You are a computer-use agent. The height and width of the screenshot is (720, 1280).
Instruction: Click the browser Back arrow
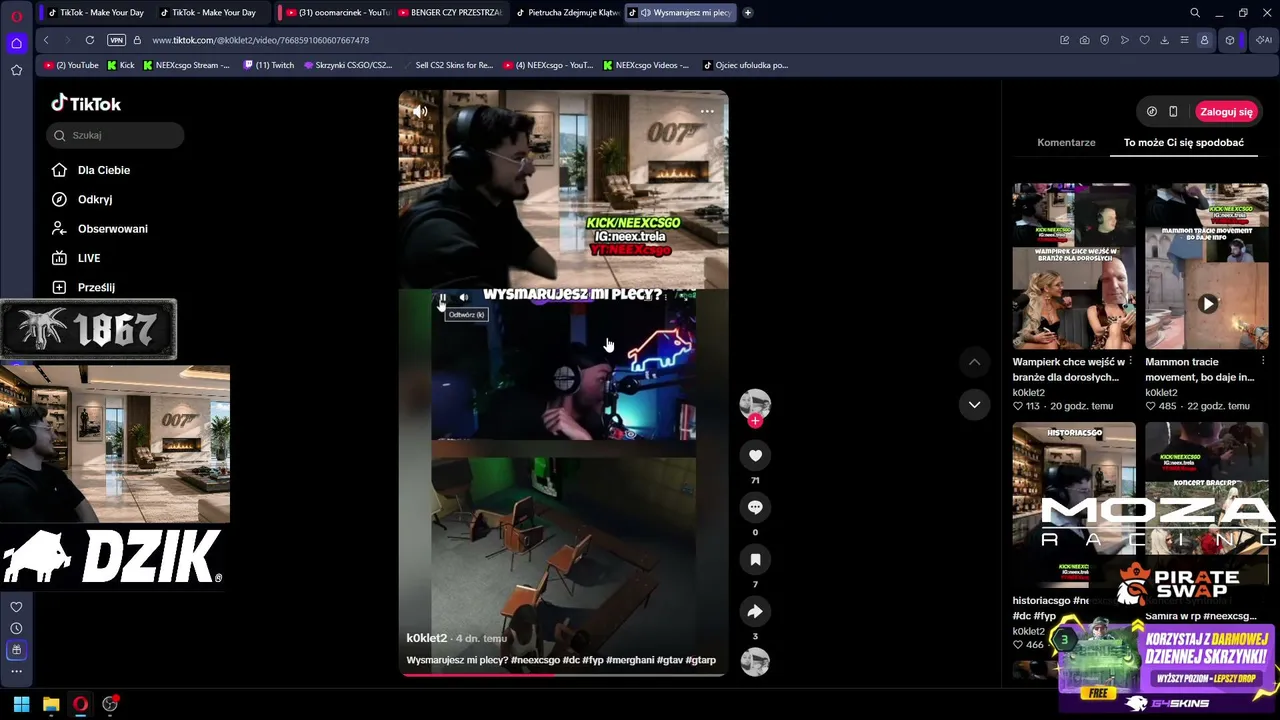(x=46, y=40)
